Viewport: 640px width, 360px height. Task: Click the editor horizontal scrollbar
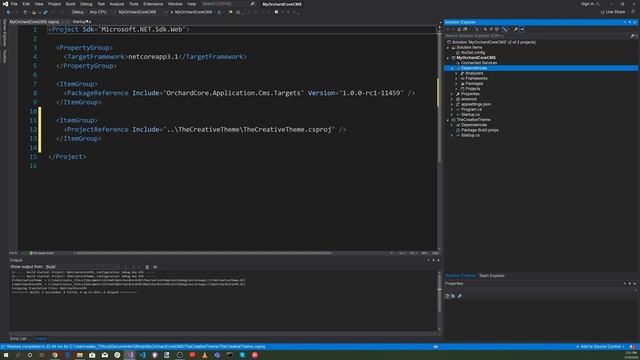point(204,253)
